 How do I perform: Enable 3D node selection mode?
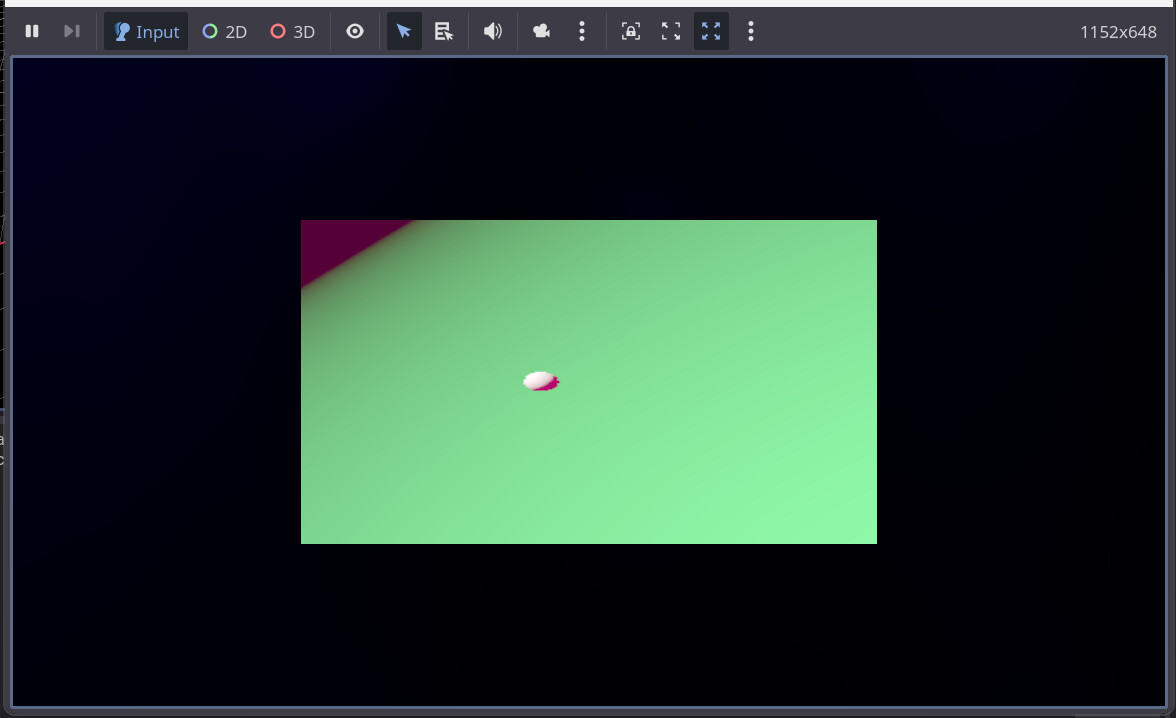pyautogui.click(x=293, y=31)
